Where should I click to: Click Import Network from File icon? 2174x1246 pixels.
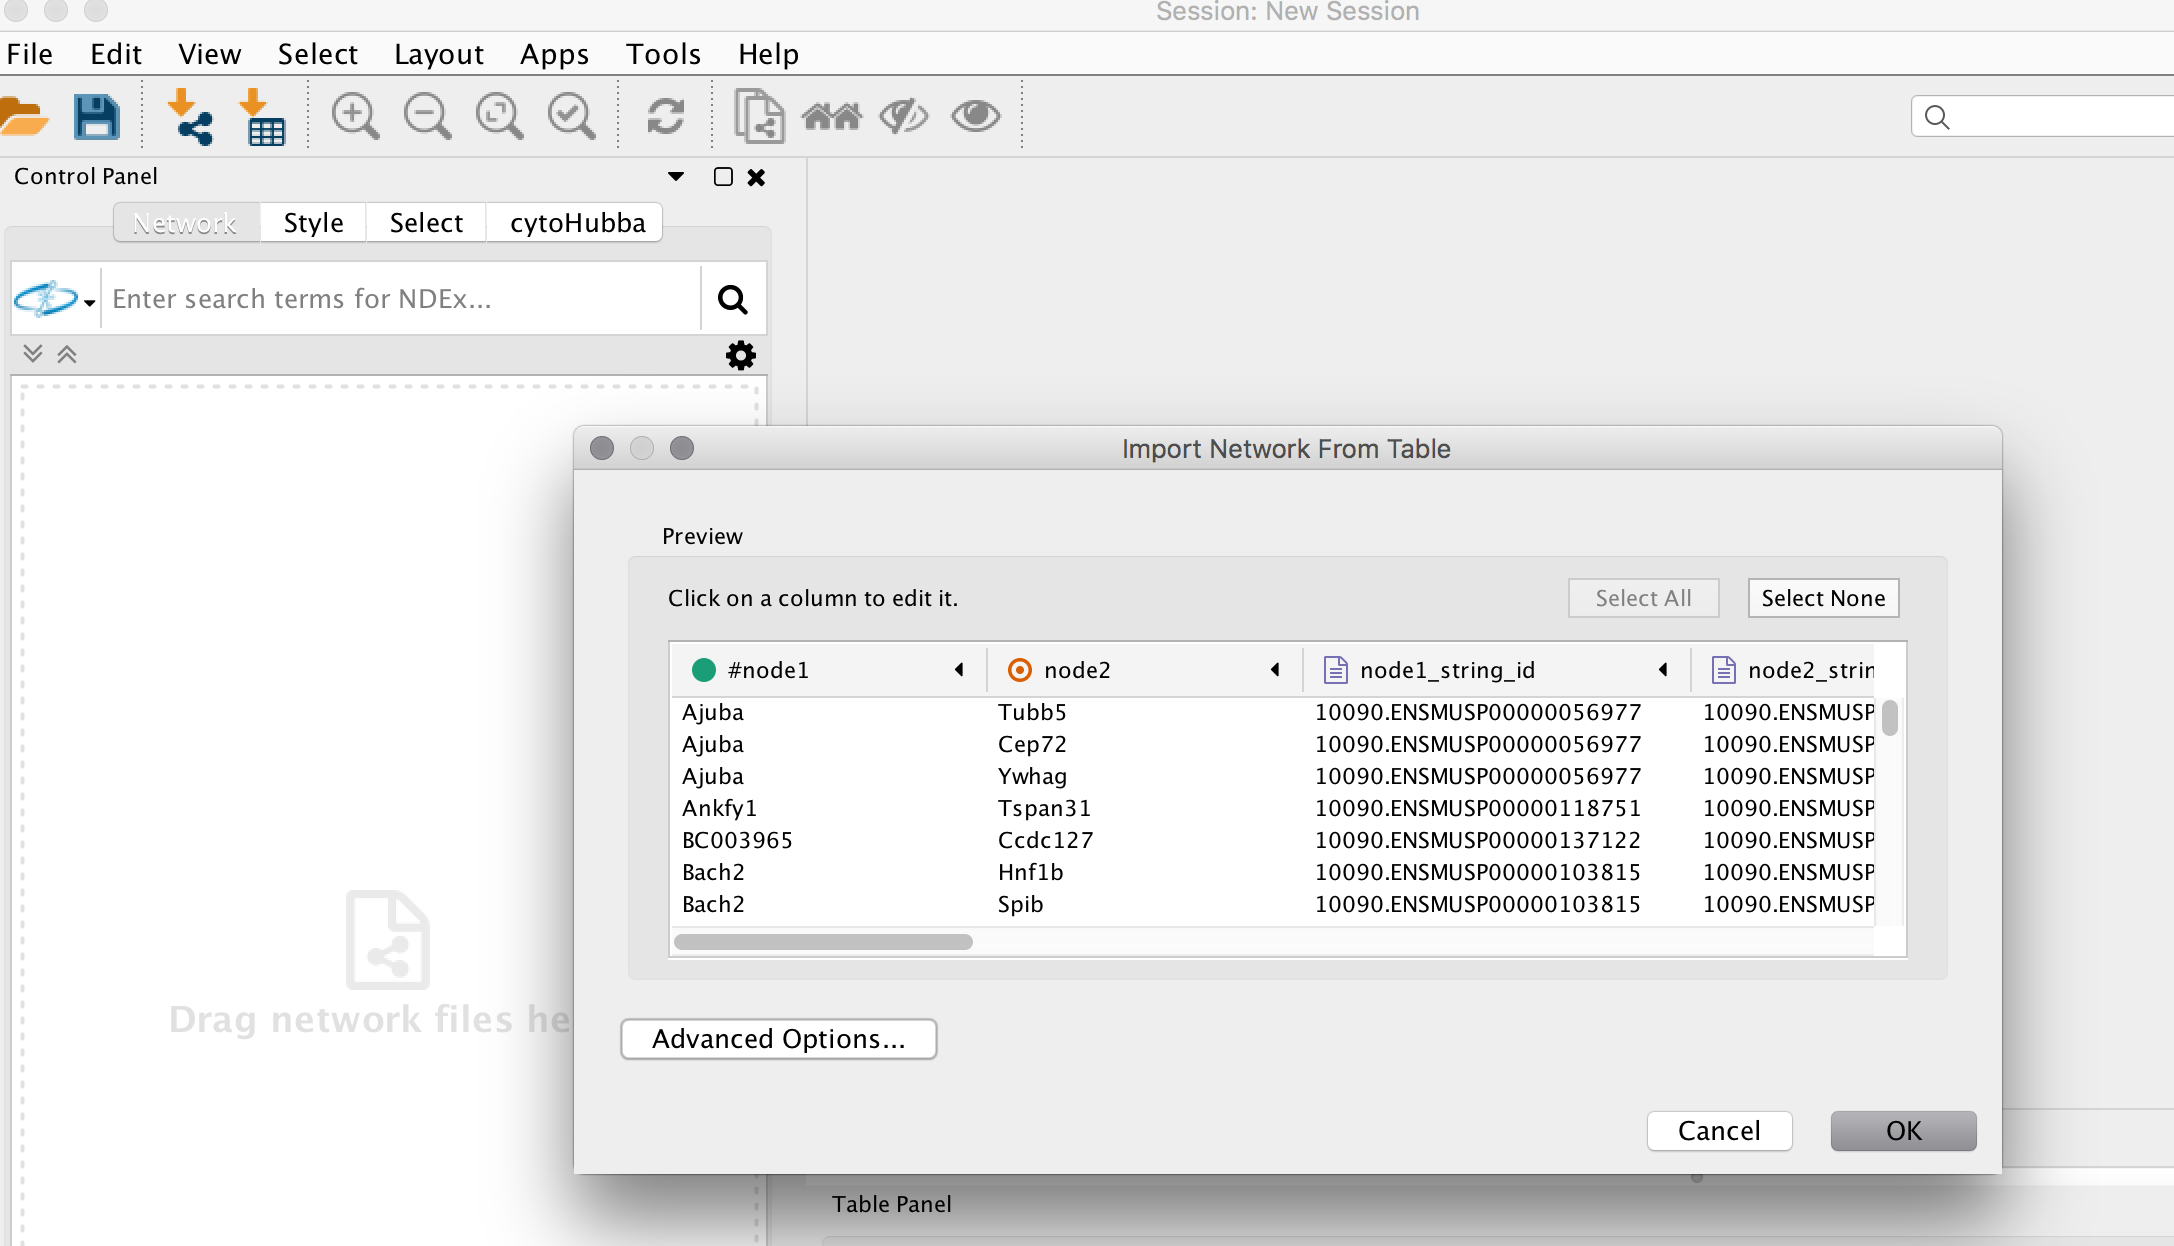190,117
